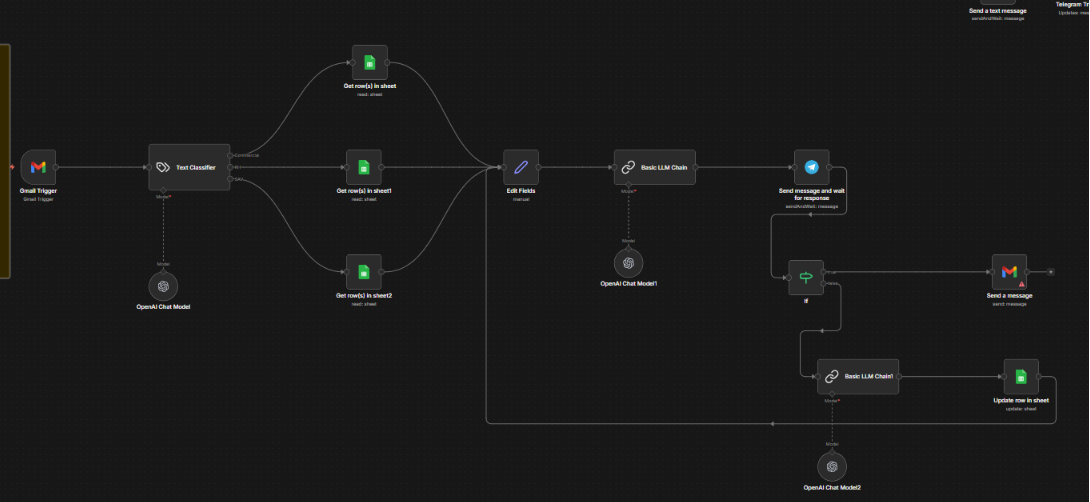Viewport: 1090px width, 502px height.
Task: Click the false output port of If node
Action: pos(824,284)
